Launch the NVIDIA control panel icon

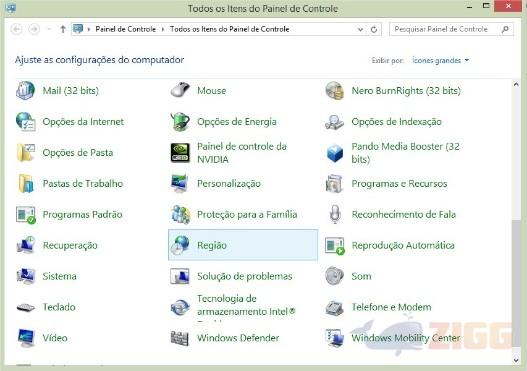(x=180, y=153)
